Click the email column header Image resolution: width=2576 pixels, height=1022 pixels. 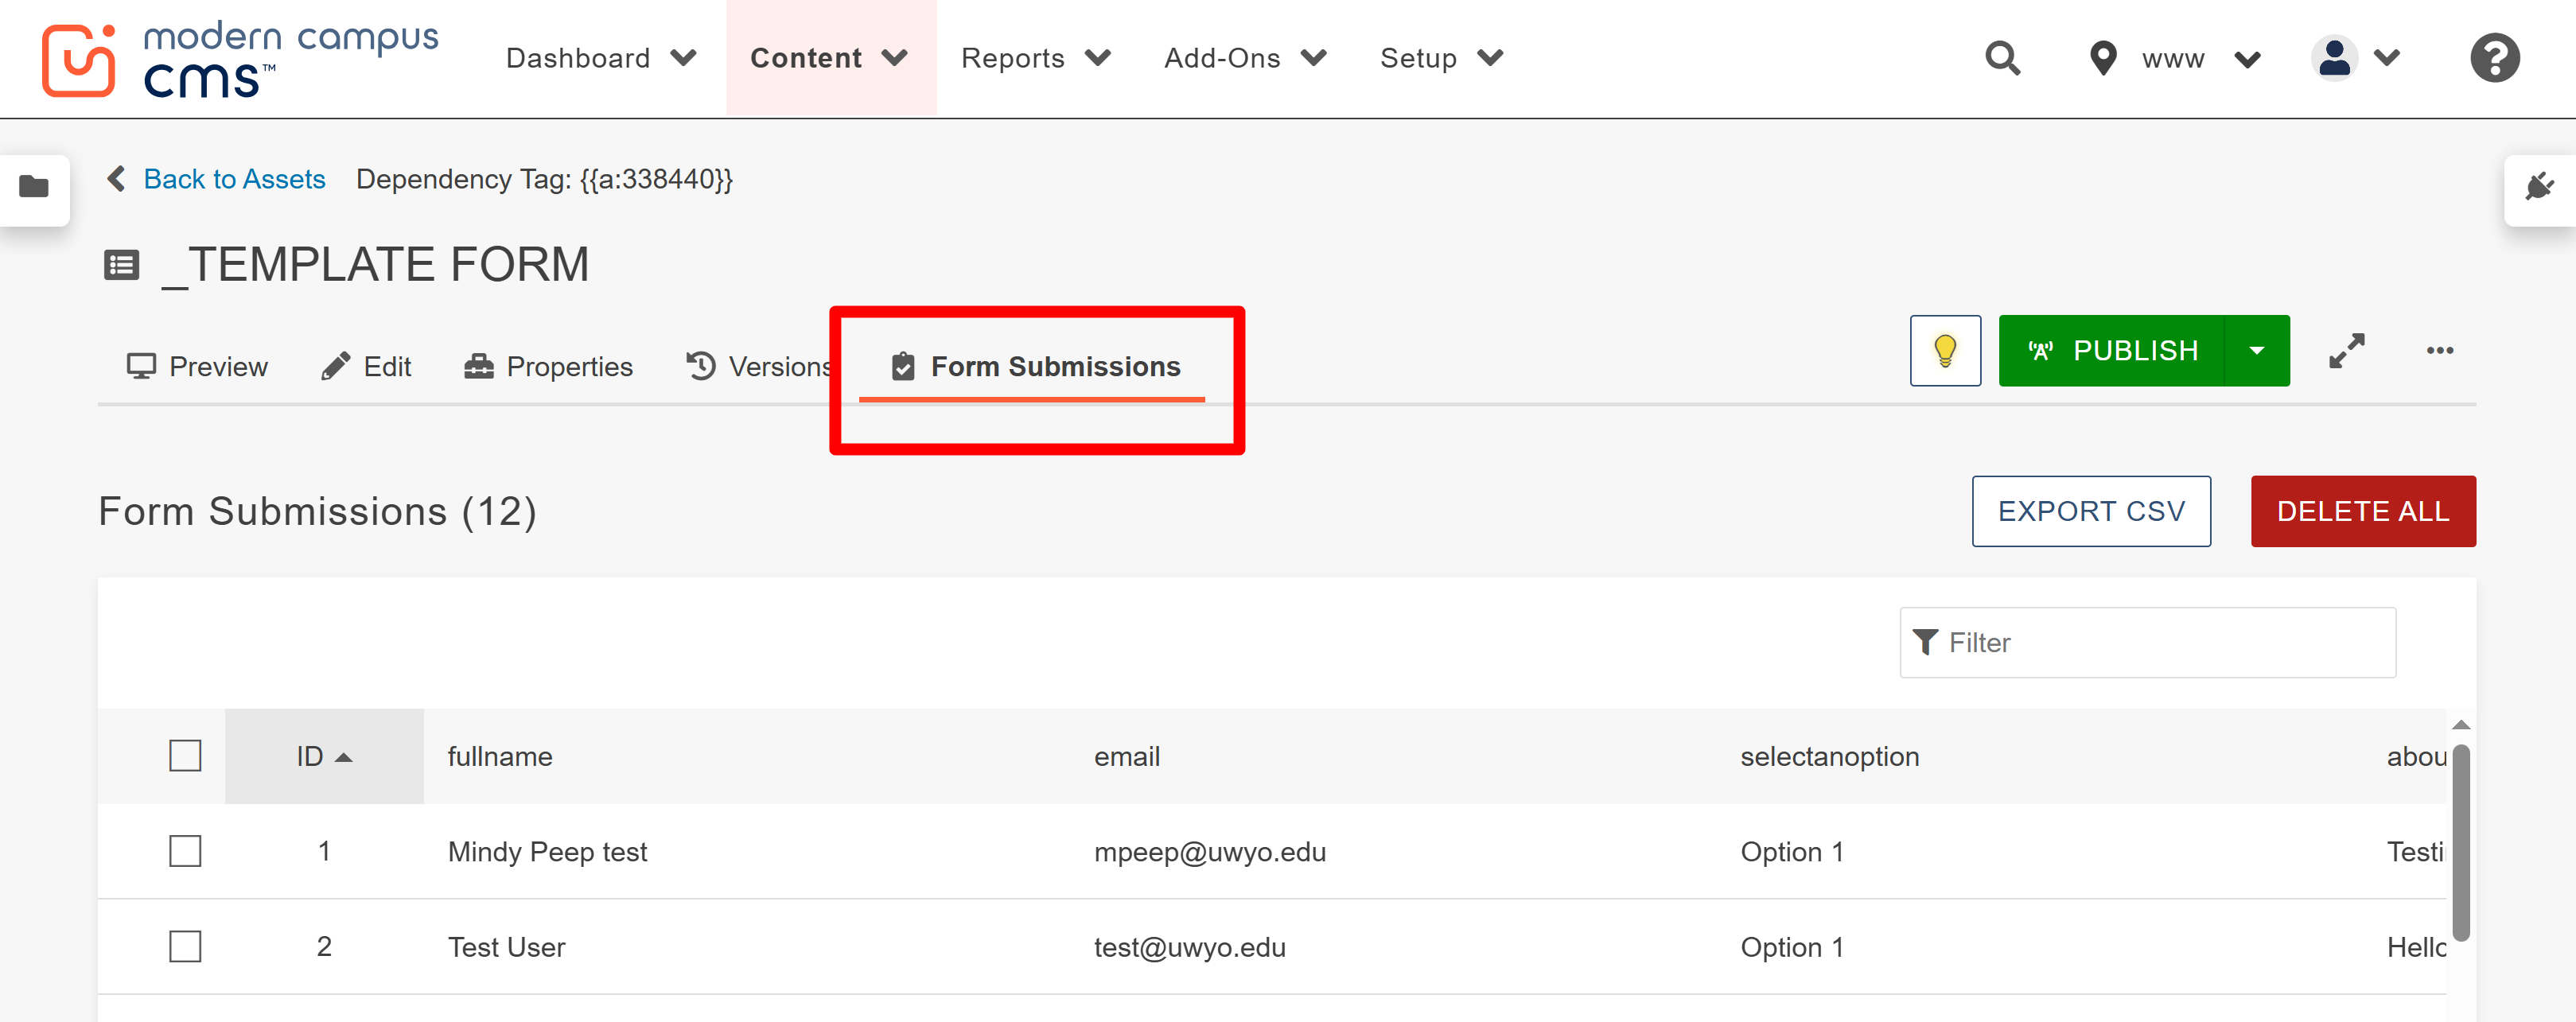click(1127, 756)
